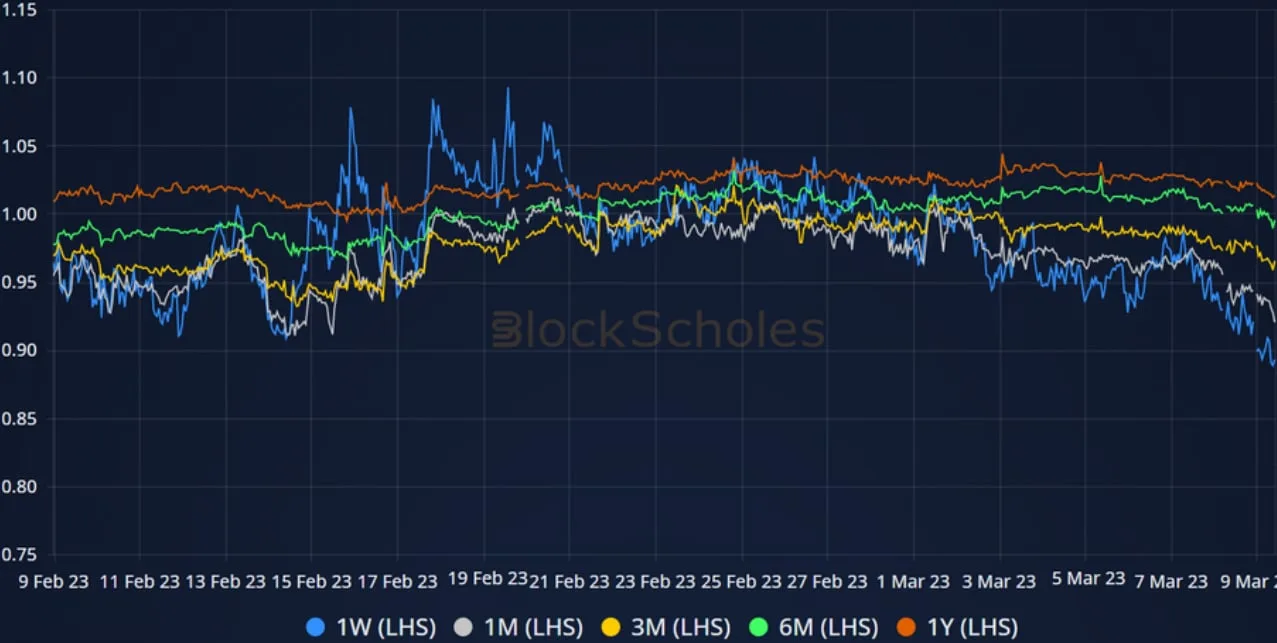Click the 3 Mar 23 date label
The height and width of the screenshot is (643, 1277).
(x=999, y=581)
